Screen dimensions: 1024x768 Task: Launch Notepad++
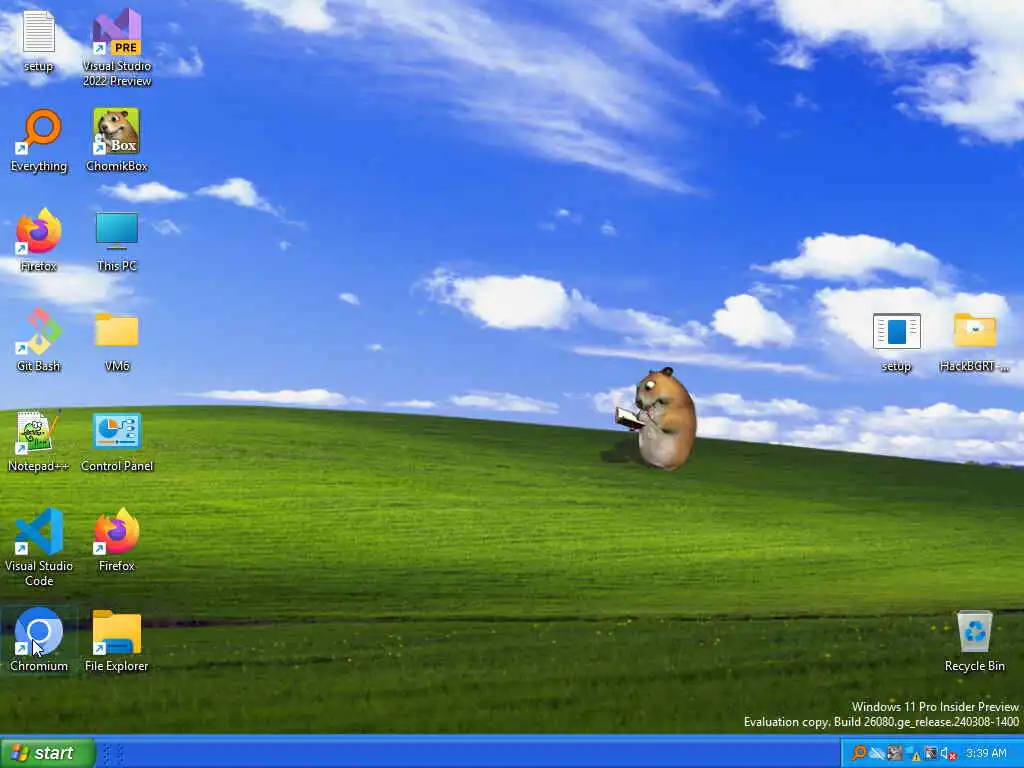pos(39,440)
